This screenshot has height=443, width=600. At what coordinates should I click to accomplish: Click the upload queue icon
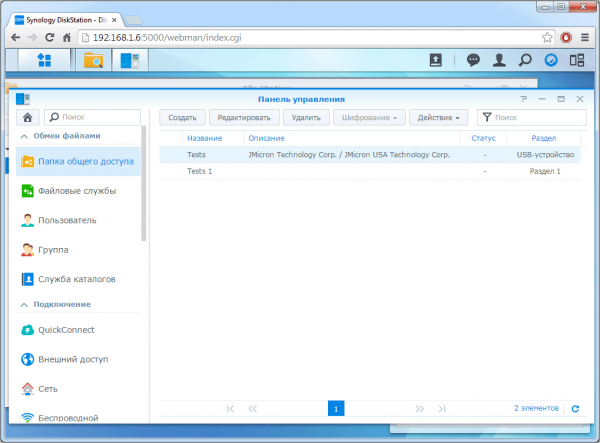pos(436,60)
